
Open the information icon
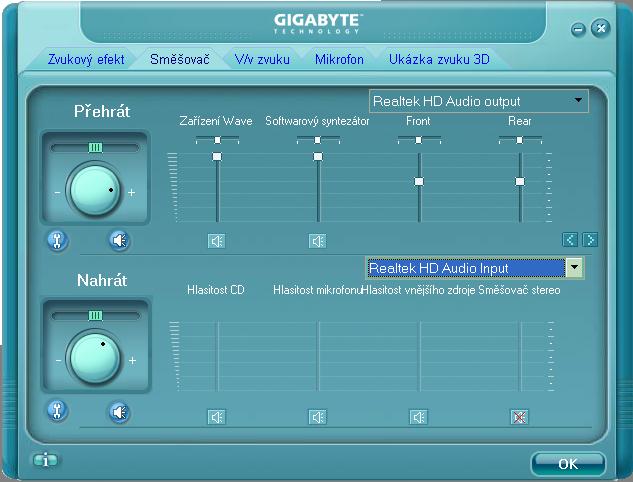pyautogui.click(x=45, y=460)
